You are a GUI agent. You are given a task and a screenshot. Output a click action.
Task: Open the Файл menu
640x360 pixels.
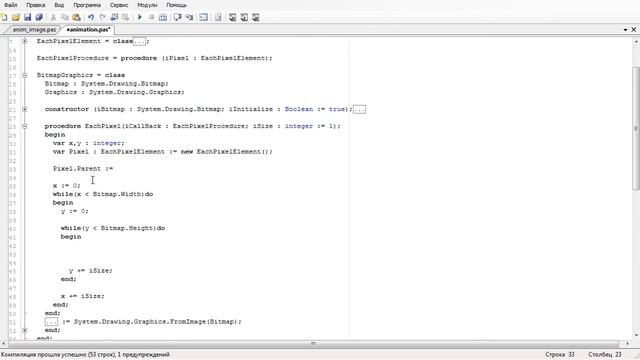click(x=11, y=5)
